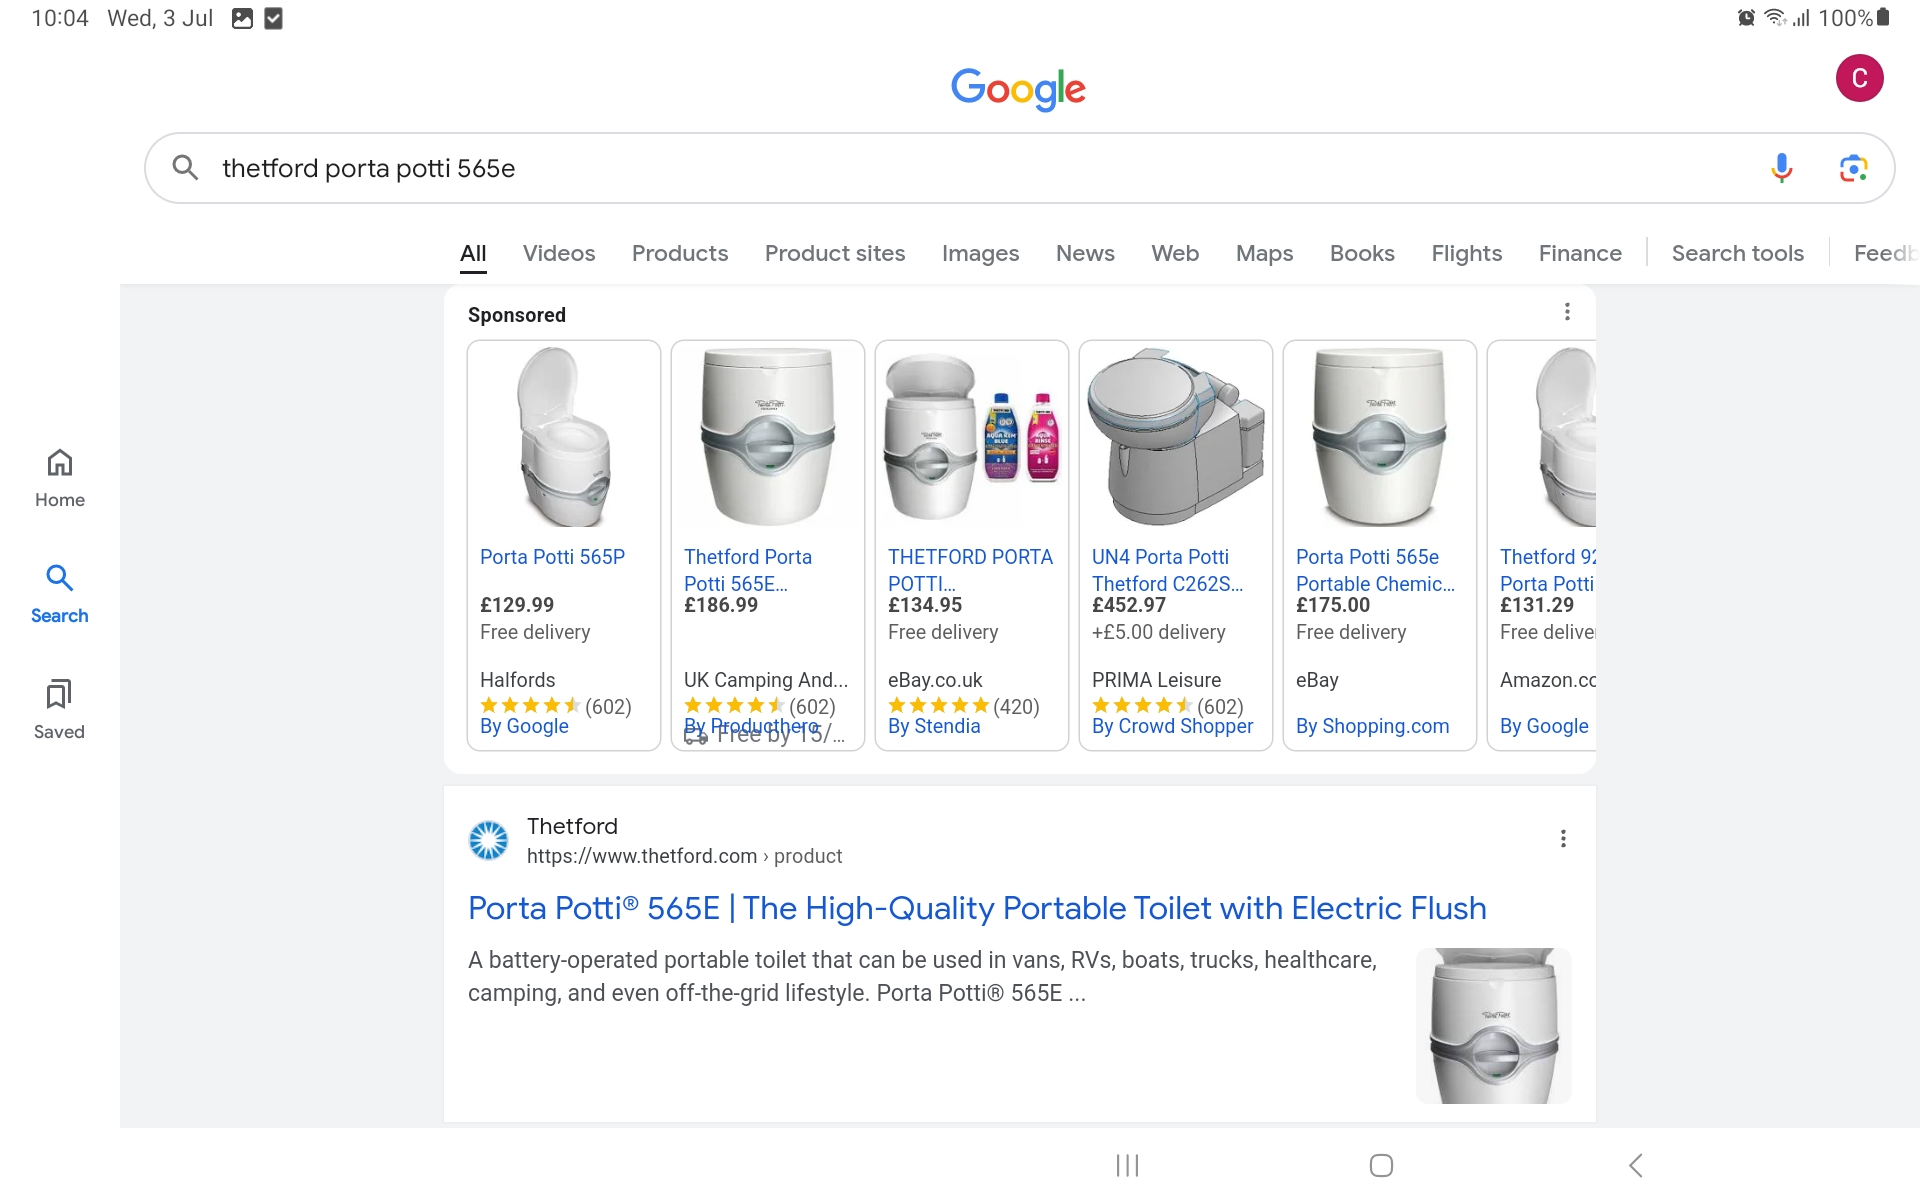Screen dimensions: 1920x1200
Task: Open the Sponsored section three-dot menu
Action: pyautogui.click(x=1566, y=311)
